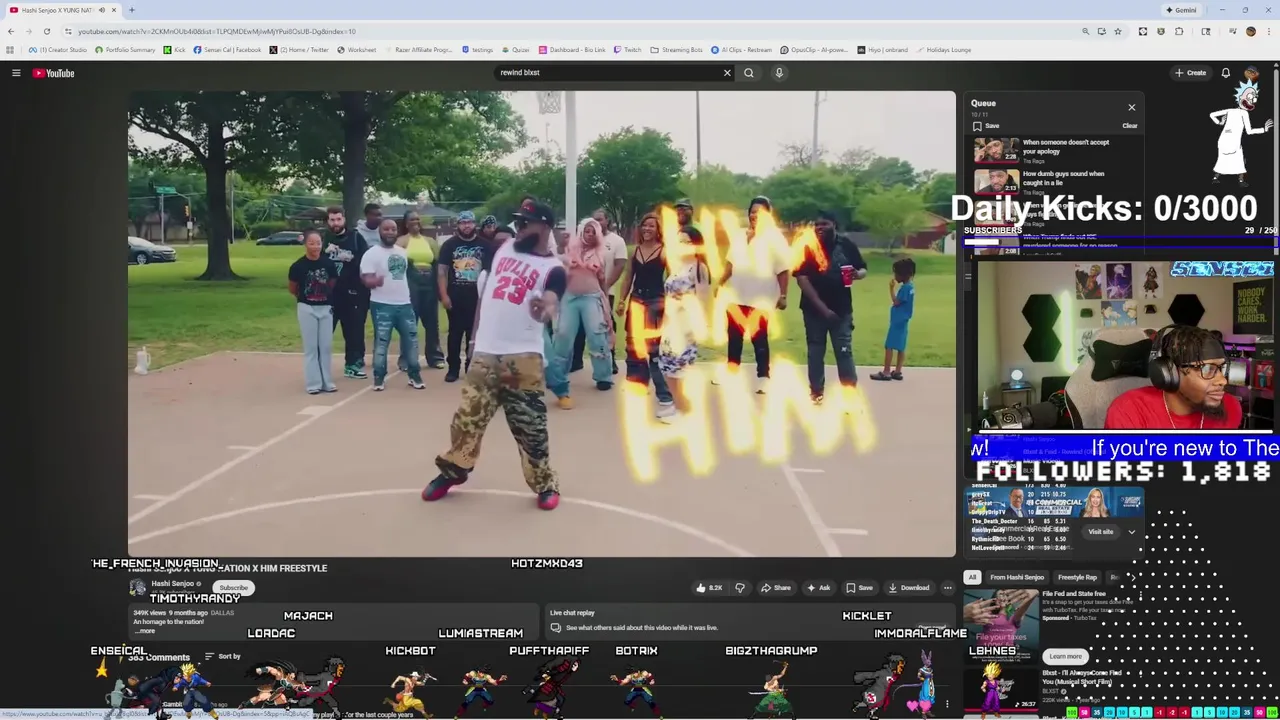Screen dimensions: 1280x720
Task: Visit site on the sidebar ad
Action: point(1100,532)
